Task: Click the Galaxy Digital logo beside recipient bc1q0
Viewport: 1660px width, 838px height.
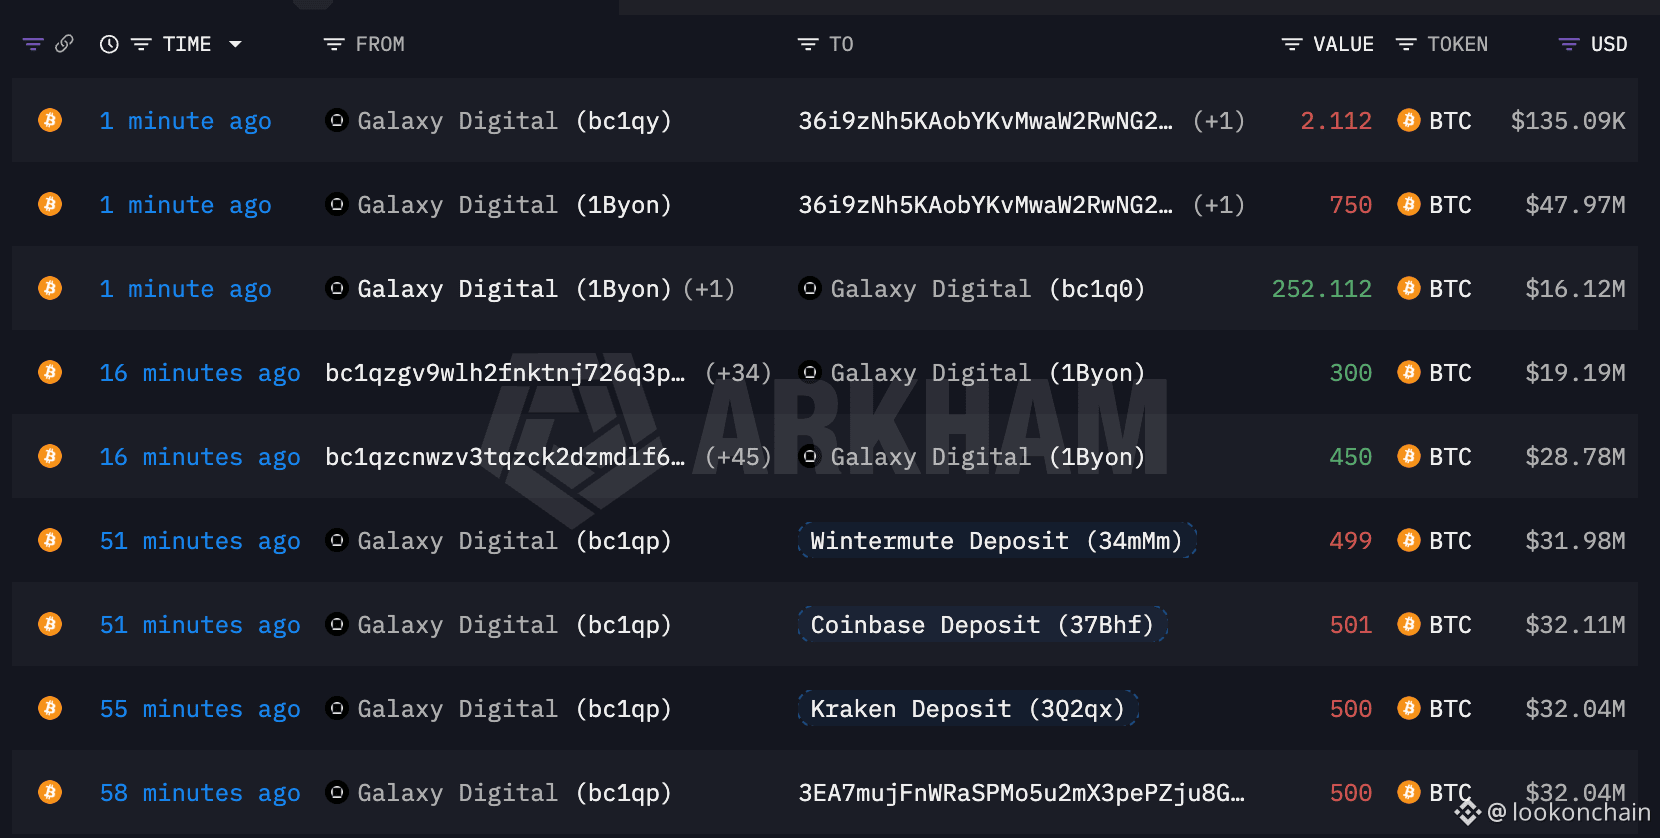Action: 810,288
